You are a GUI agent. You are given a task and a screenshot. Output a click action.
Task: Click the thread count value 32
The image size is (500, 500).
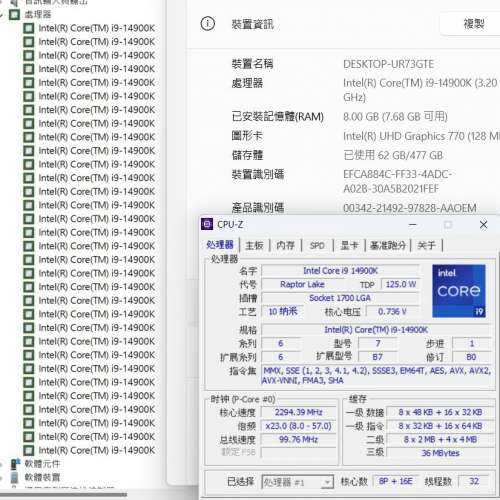coord(474,481)
